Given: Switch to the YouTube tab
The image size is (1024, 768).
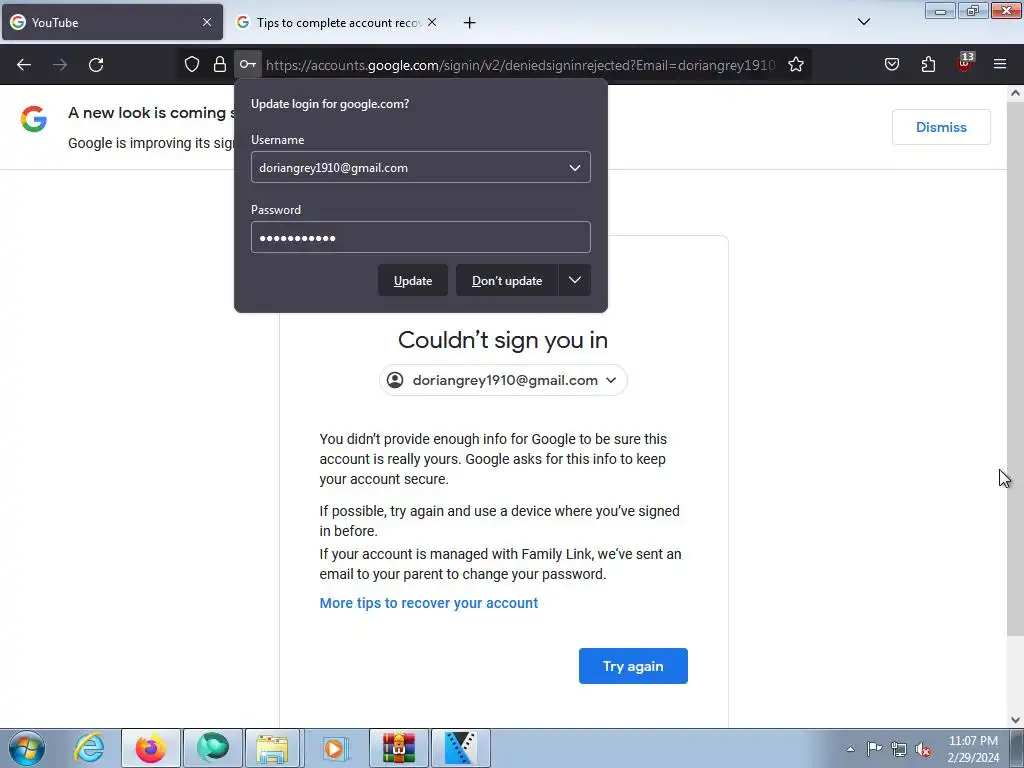Looking at the screenshot, I should pos(112,22).
